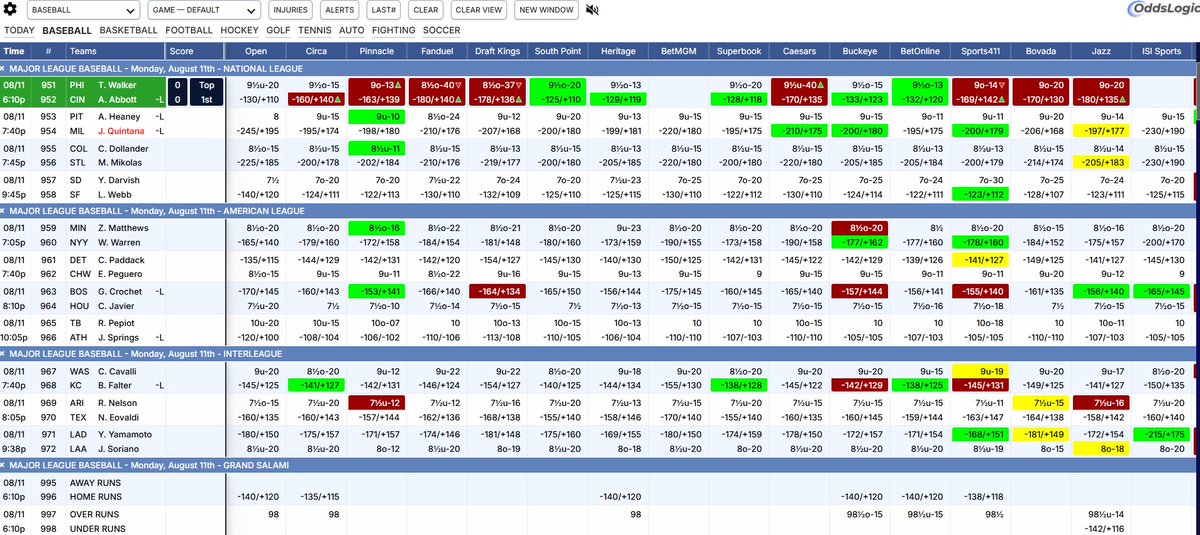
Task: Click the ISI Sports column header
Action: [x=1161, y=51]
